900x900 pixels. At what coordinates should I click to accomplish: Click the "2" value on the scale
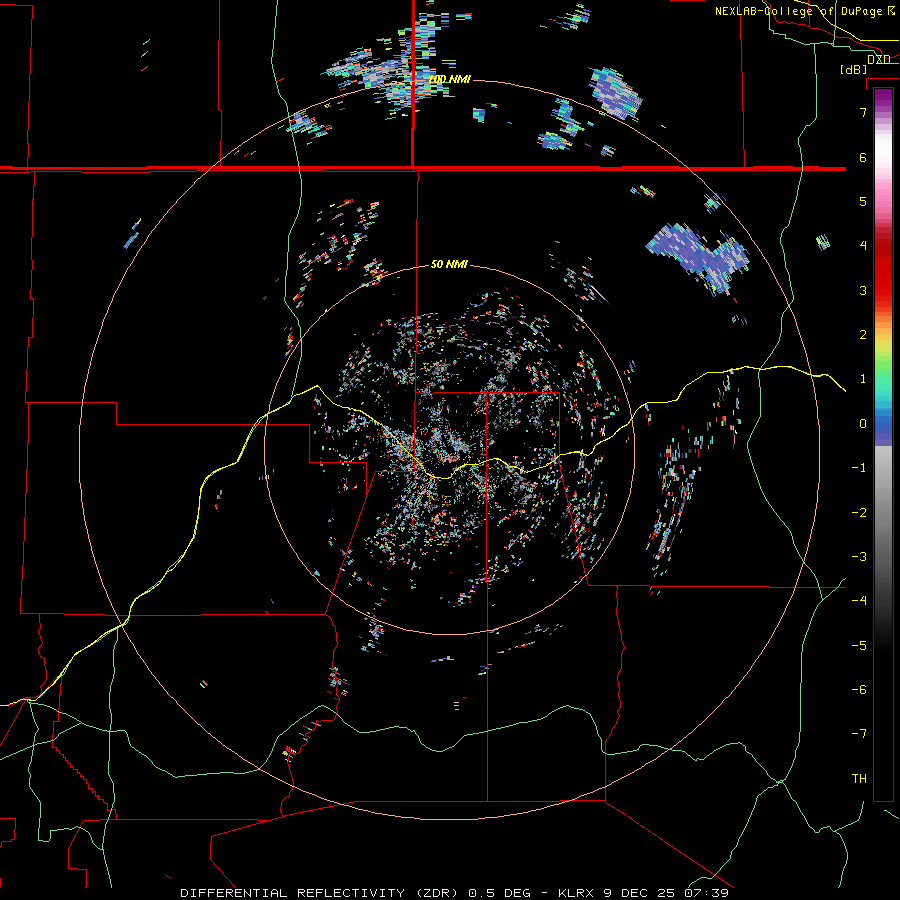[863, 335]
